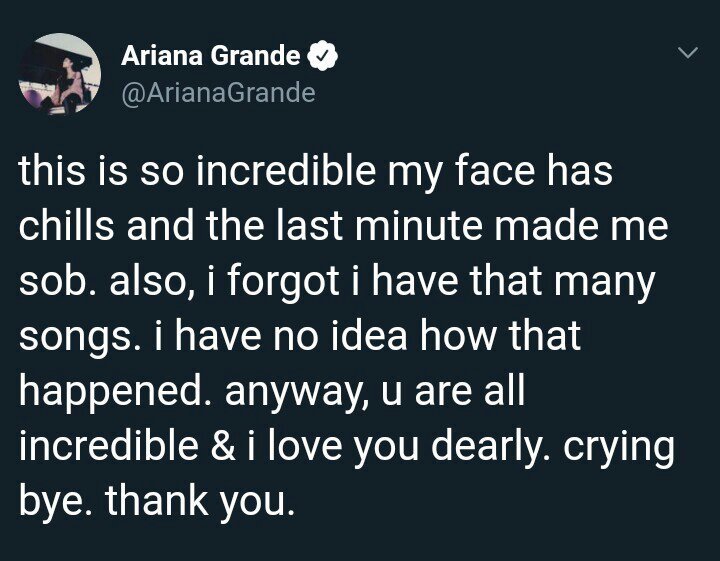The height and width of the screenshot is (561, 720).
Task: Open the @ArianaGrande handle link
Action: click(219, 93)
